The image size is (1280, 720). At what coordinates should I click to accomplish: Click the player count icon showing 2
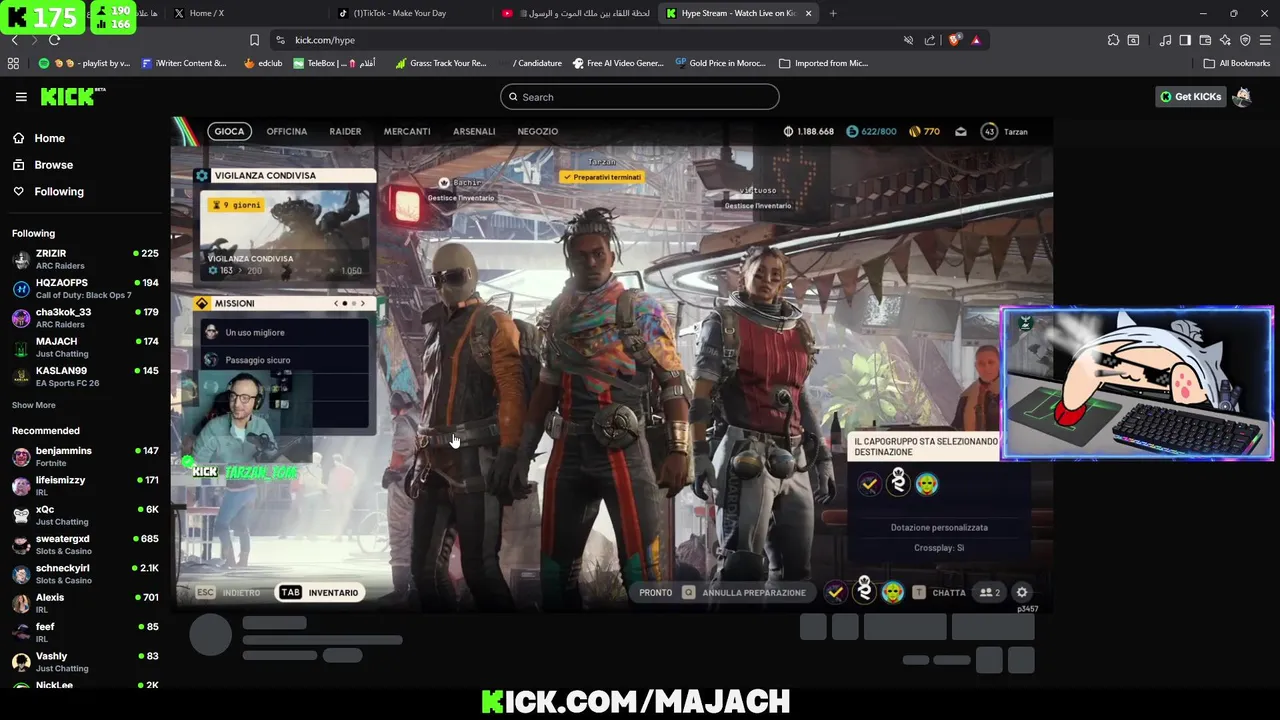click(x=990, y=592)
